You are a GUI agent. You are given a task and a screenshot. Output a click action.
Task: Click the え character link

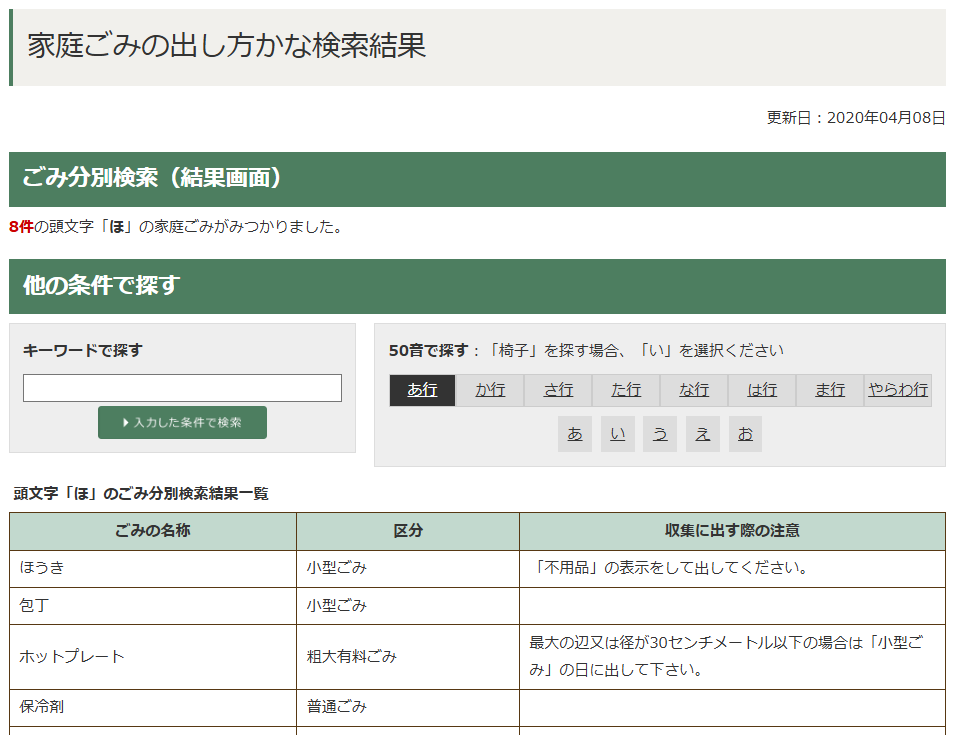point(703,434)
